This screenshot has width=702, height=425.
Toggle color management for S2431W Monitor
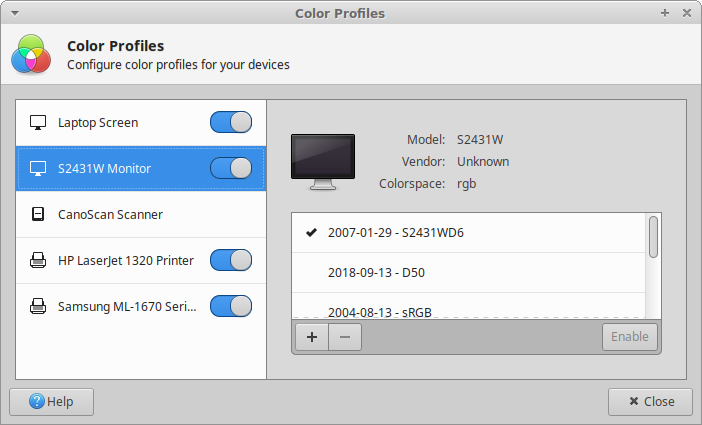click(231, 169)
